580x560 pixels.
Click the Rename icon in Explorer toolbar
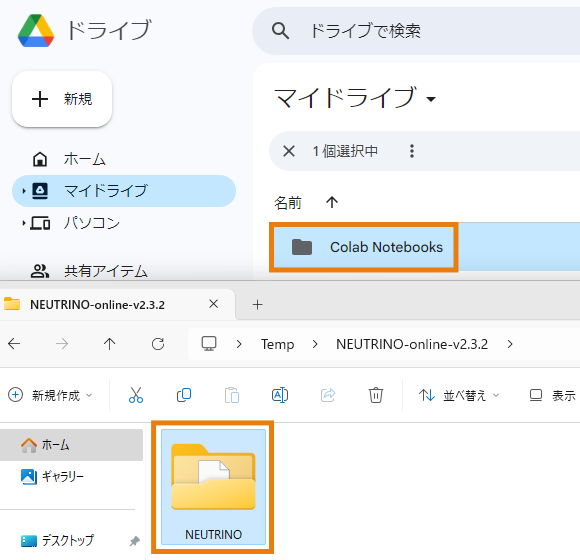(x=280, y=395)
